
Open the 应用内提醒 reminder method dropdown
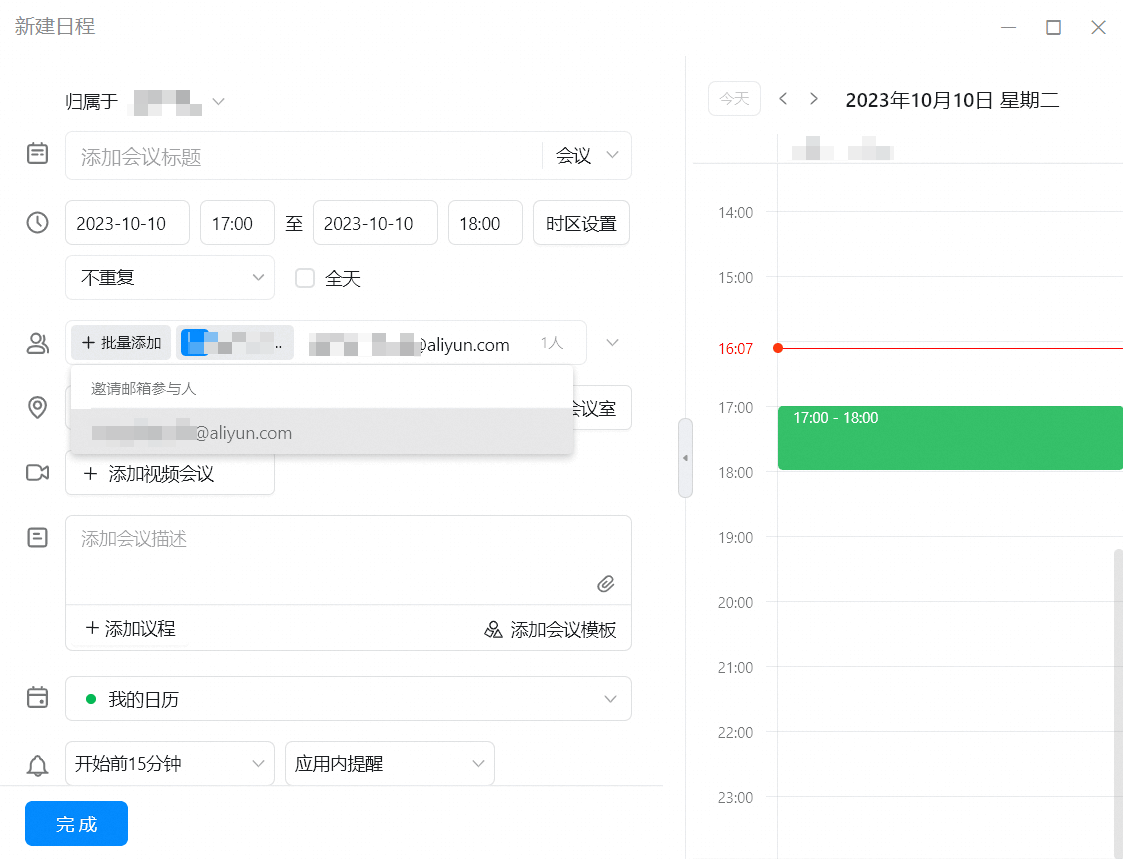[390, 763]
